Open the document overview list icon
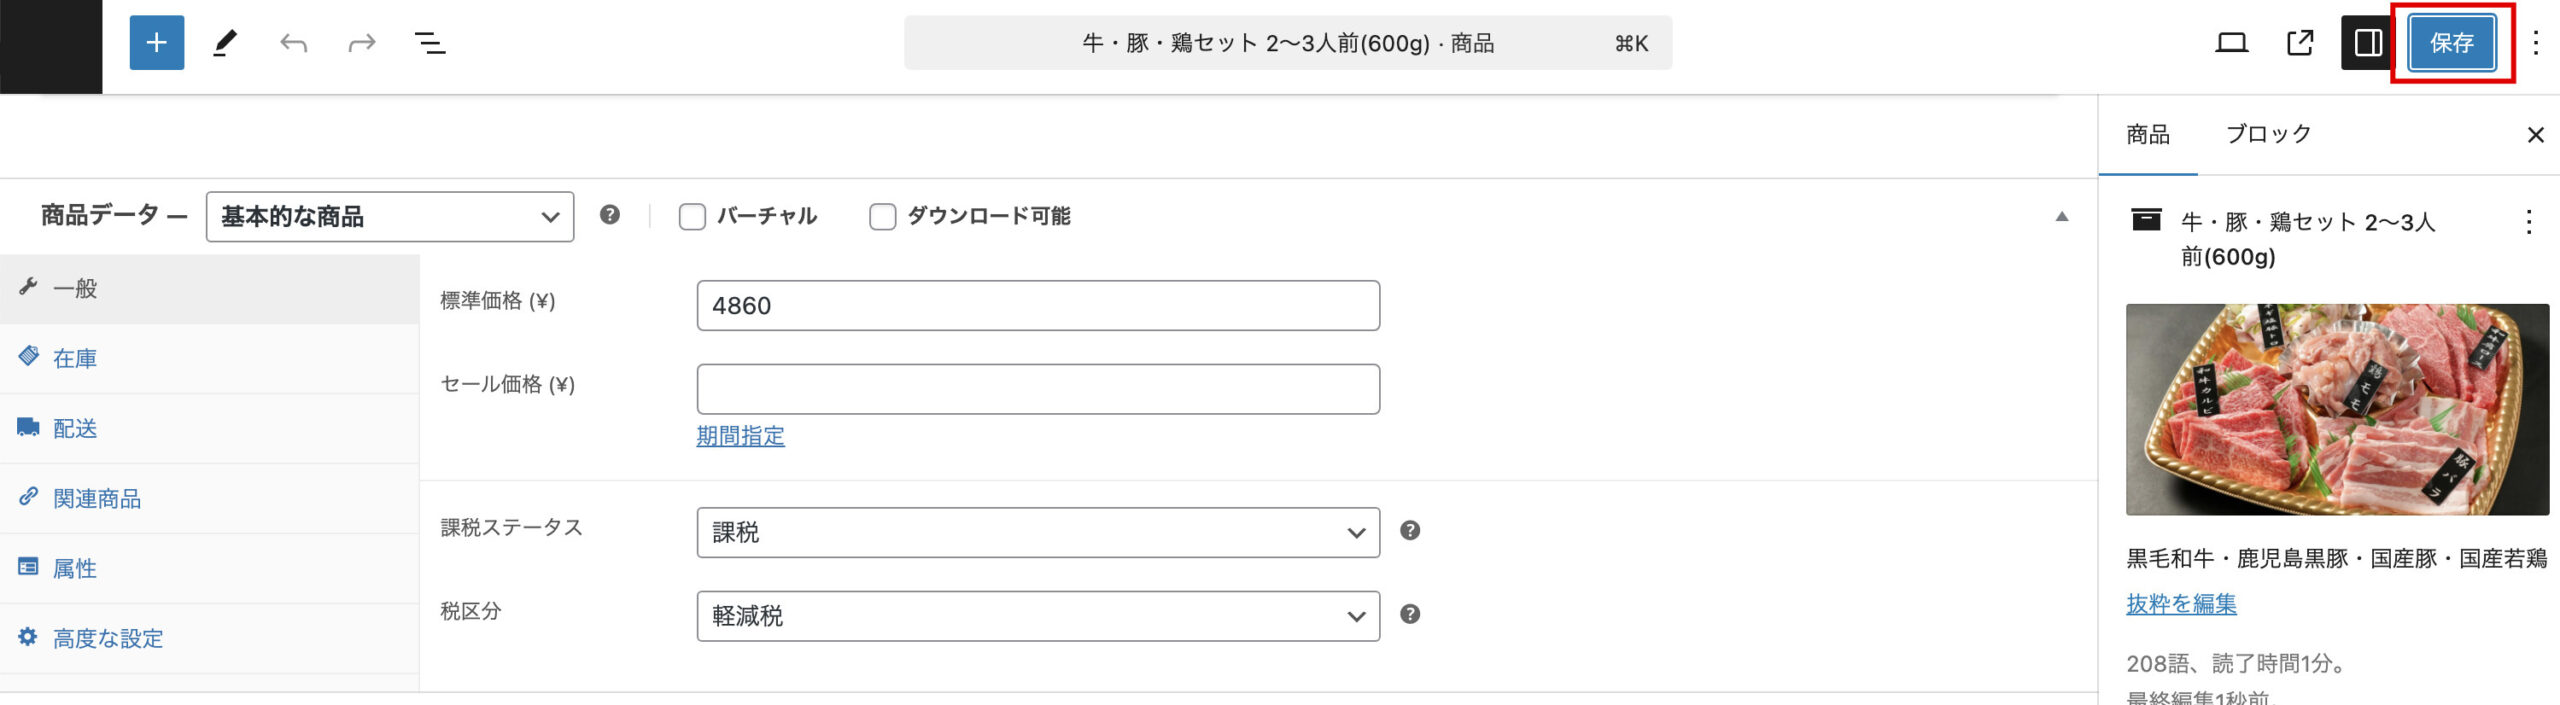Viewport: 2560px width, 705px height. tap(430, 43)
